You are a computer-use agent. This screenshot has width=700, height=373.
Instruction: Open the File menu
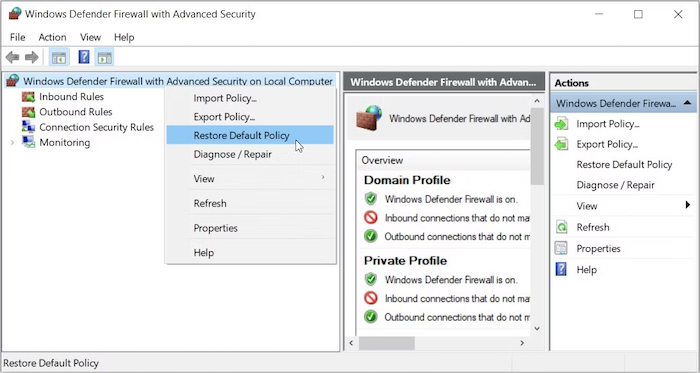click(x=17, y=37)
